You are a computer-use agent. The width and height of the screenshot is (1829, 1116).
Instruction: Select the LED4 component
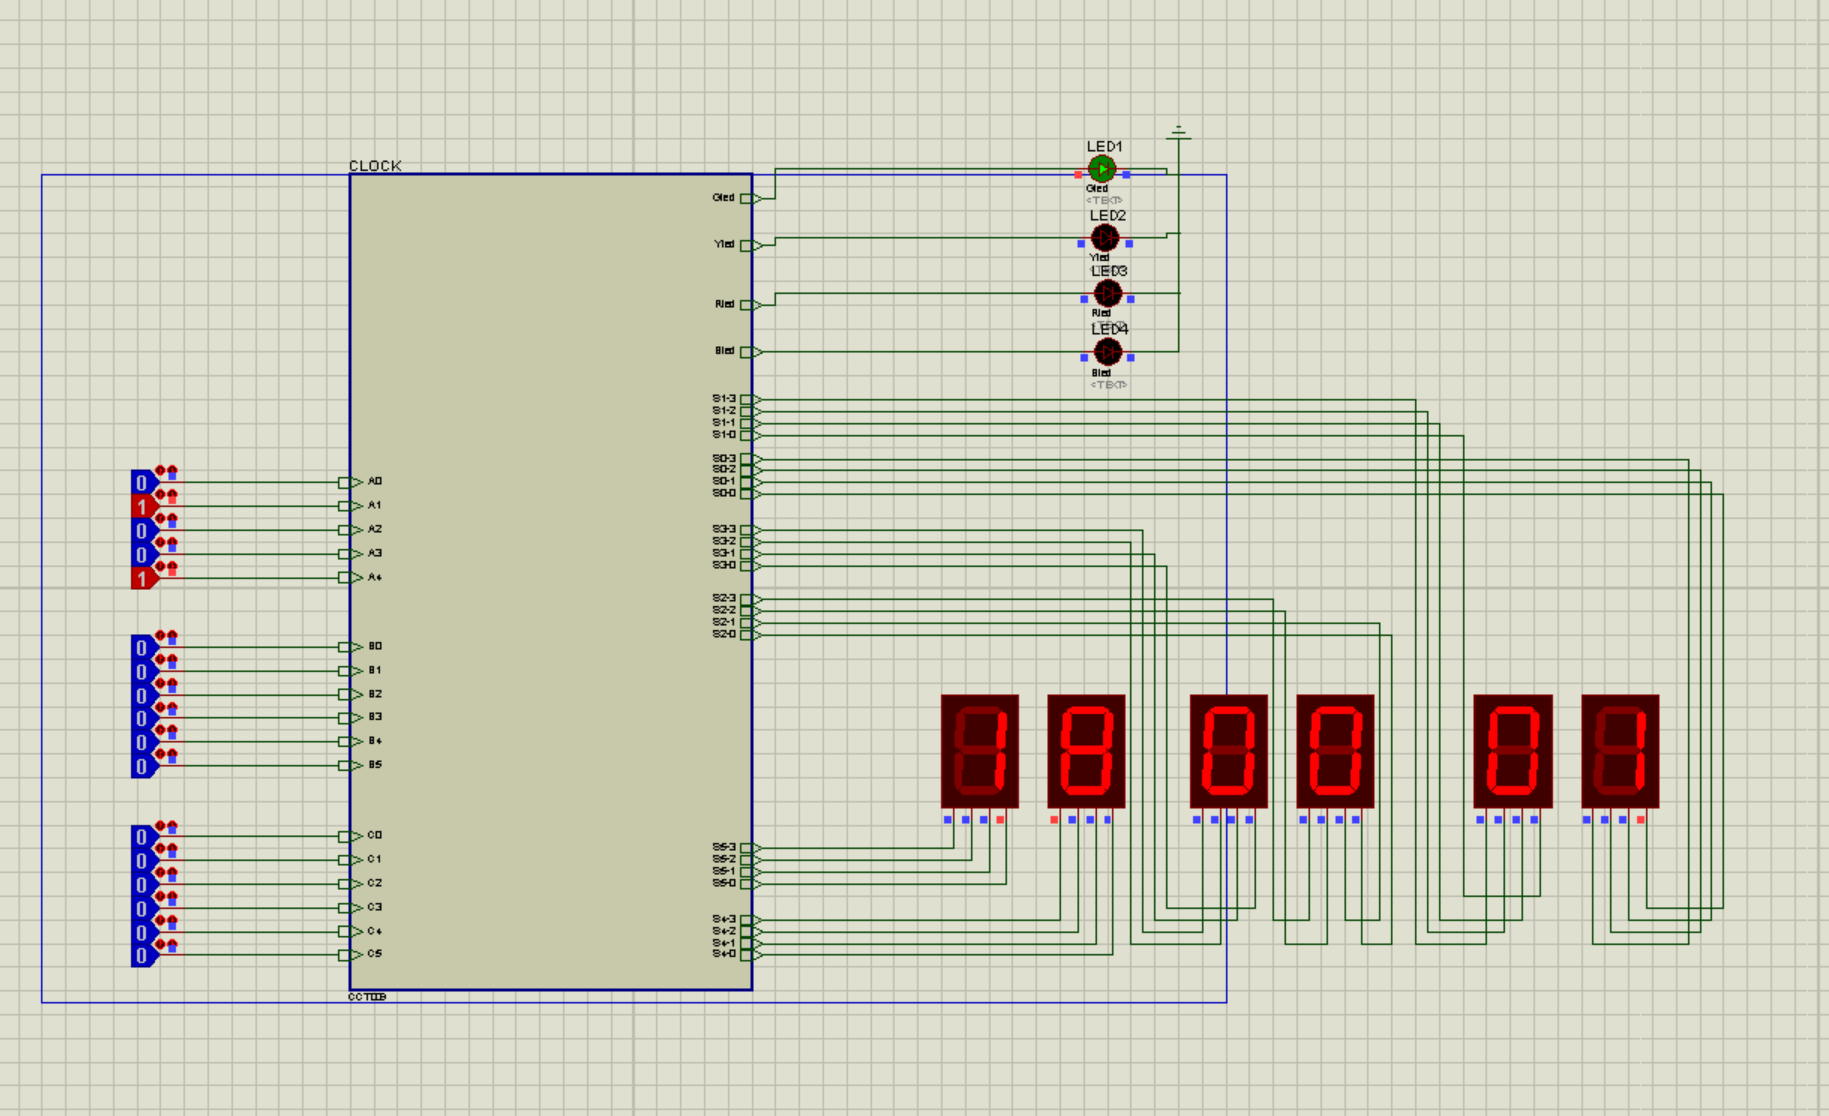tap(1107, 352)
